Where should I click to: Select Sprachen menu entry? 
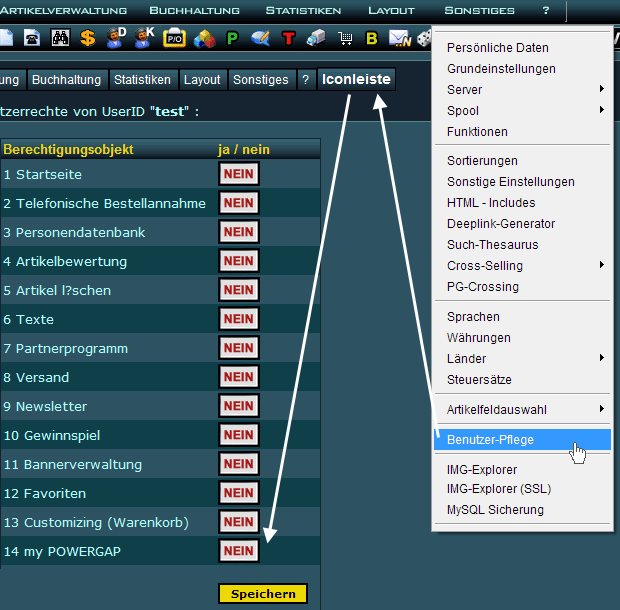tap(473, 317)
